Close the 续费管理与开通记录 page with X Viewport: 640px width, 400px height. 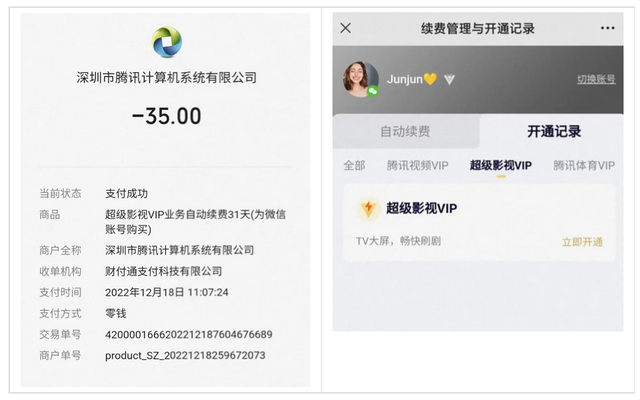[x=346, y=28]
